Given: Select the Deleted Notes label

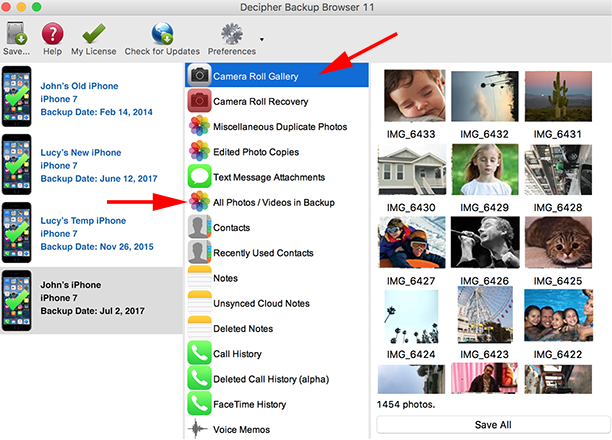Looking at the screenshot, I should coord(243,329).
